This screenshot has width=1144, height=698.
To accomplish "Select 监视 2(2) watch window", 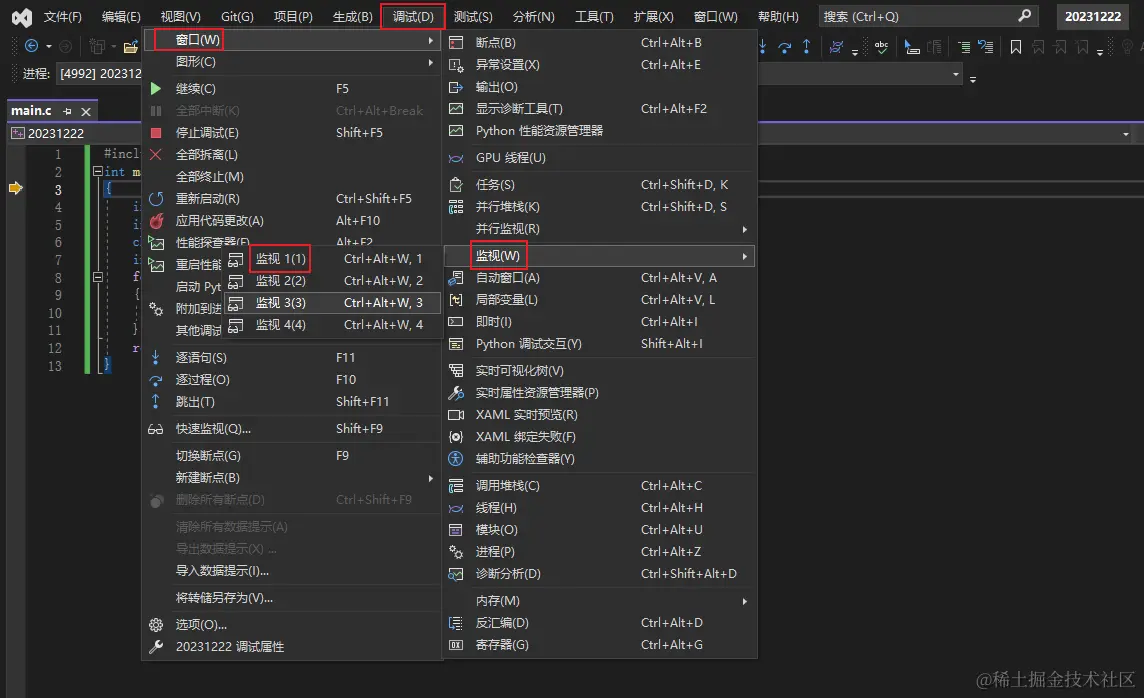I will pyautogui.click(x=332, y=281).
